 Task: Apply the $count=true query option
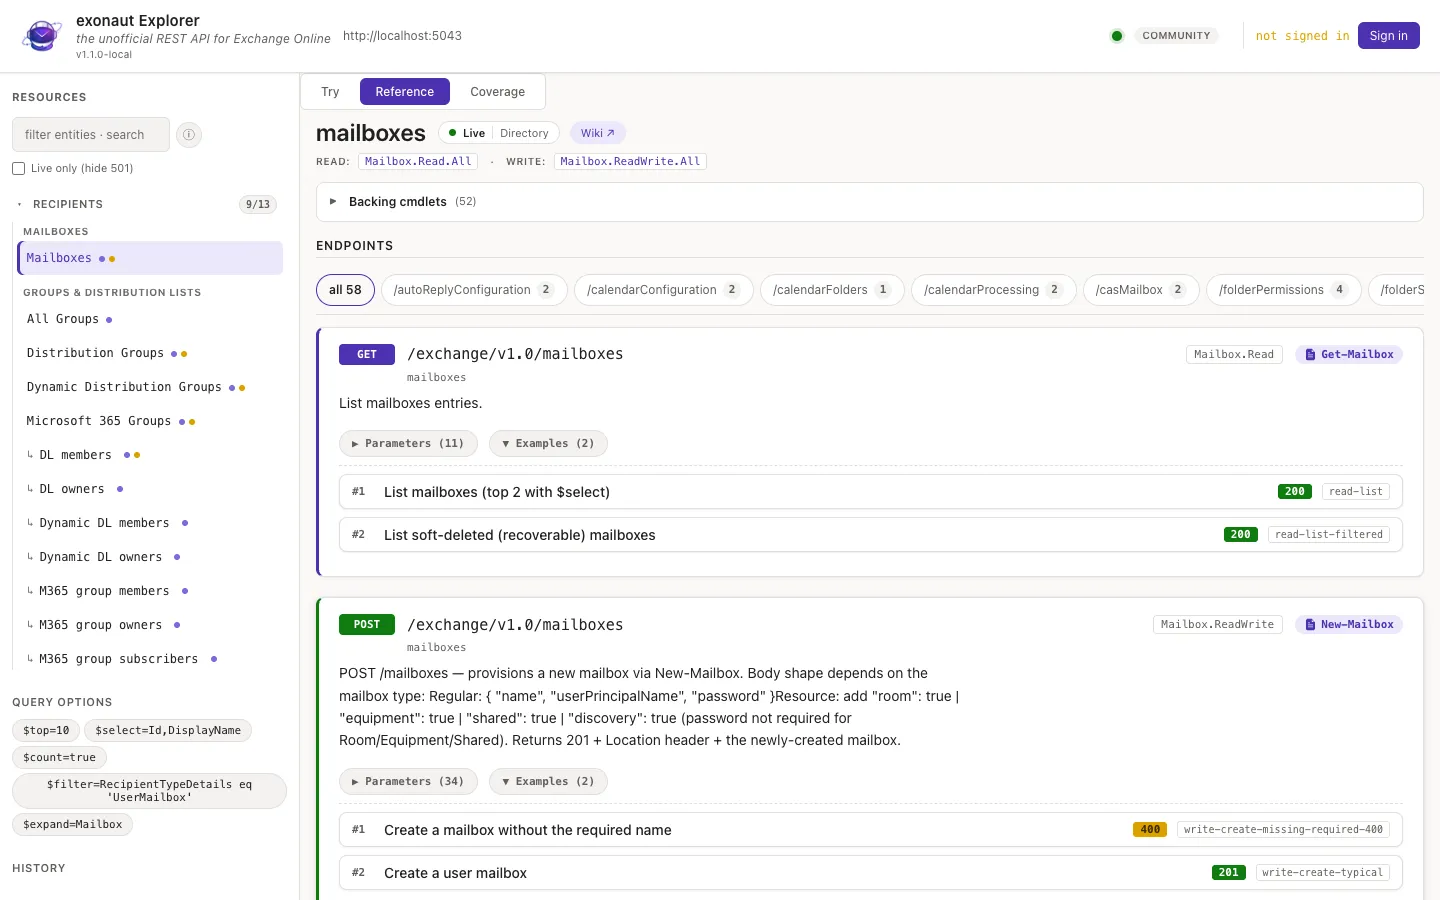point(60,758)
